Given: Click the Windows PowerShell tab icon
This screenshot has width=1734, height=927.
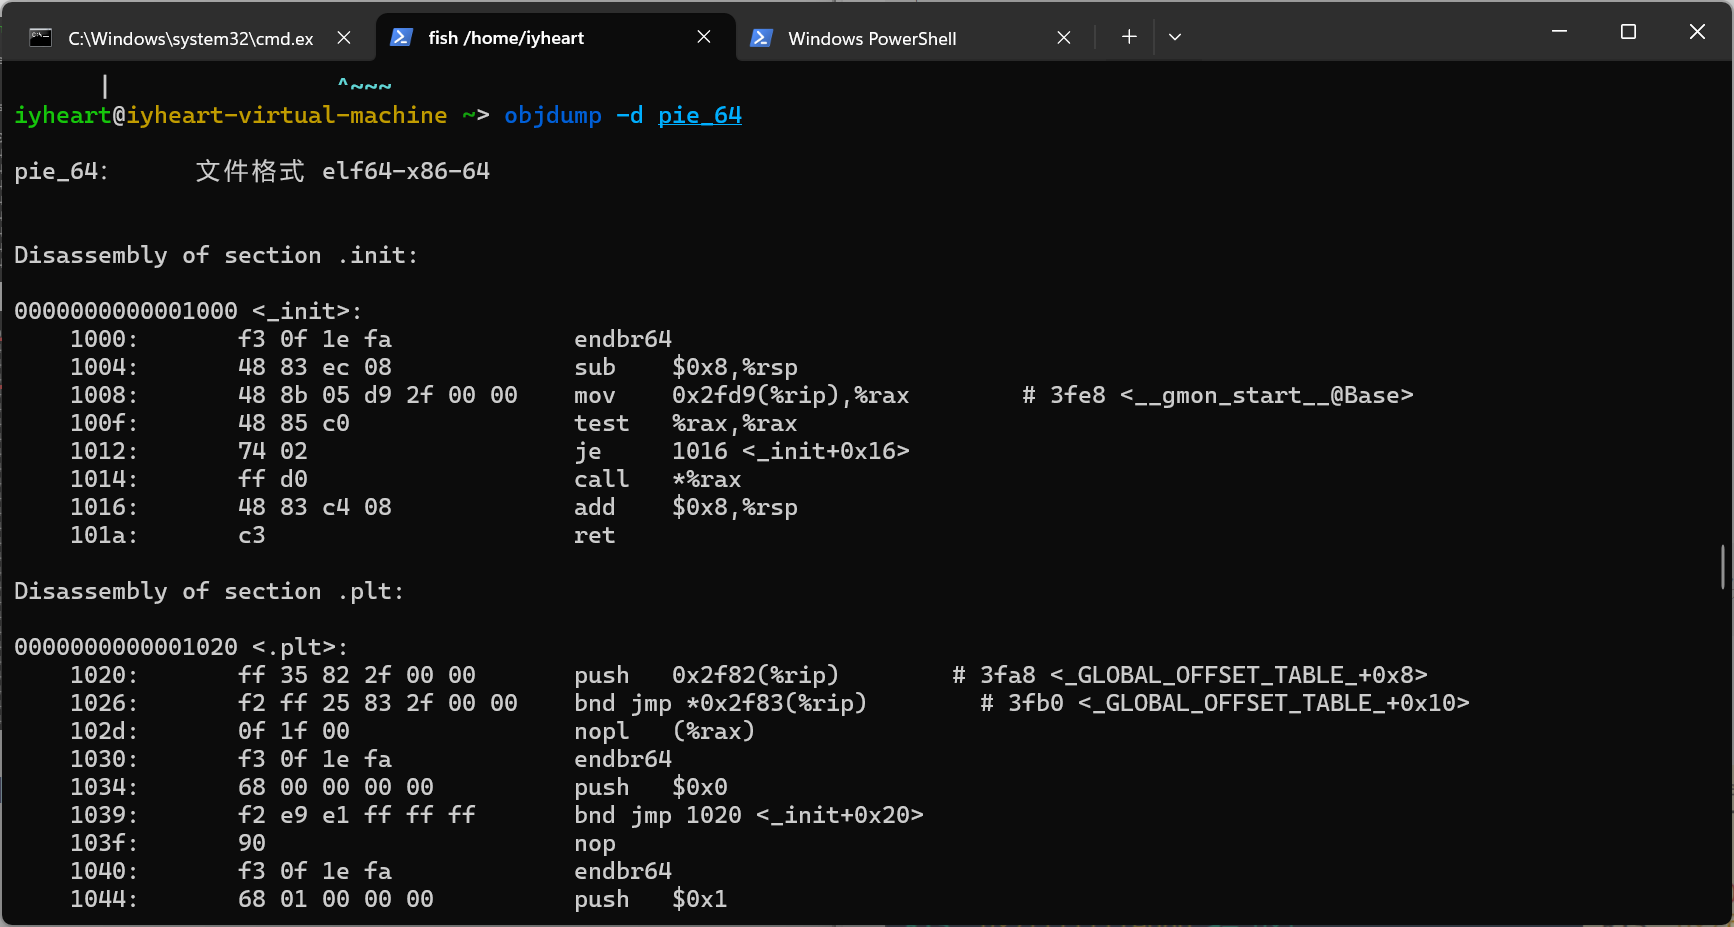Looking at the screenshot, I should click(761, 38).
